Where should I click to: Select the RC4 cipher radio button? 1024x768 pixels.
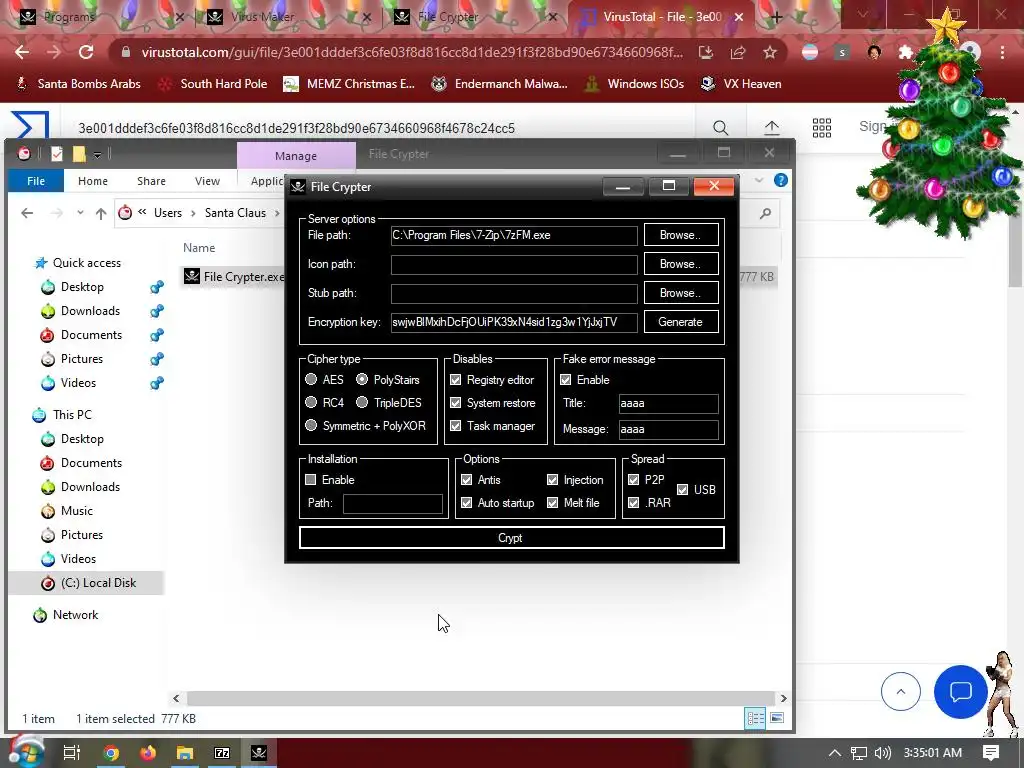(x=311, y=402)
